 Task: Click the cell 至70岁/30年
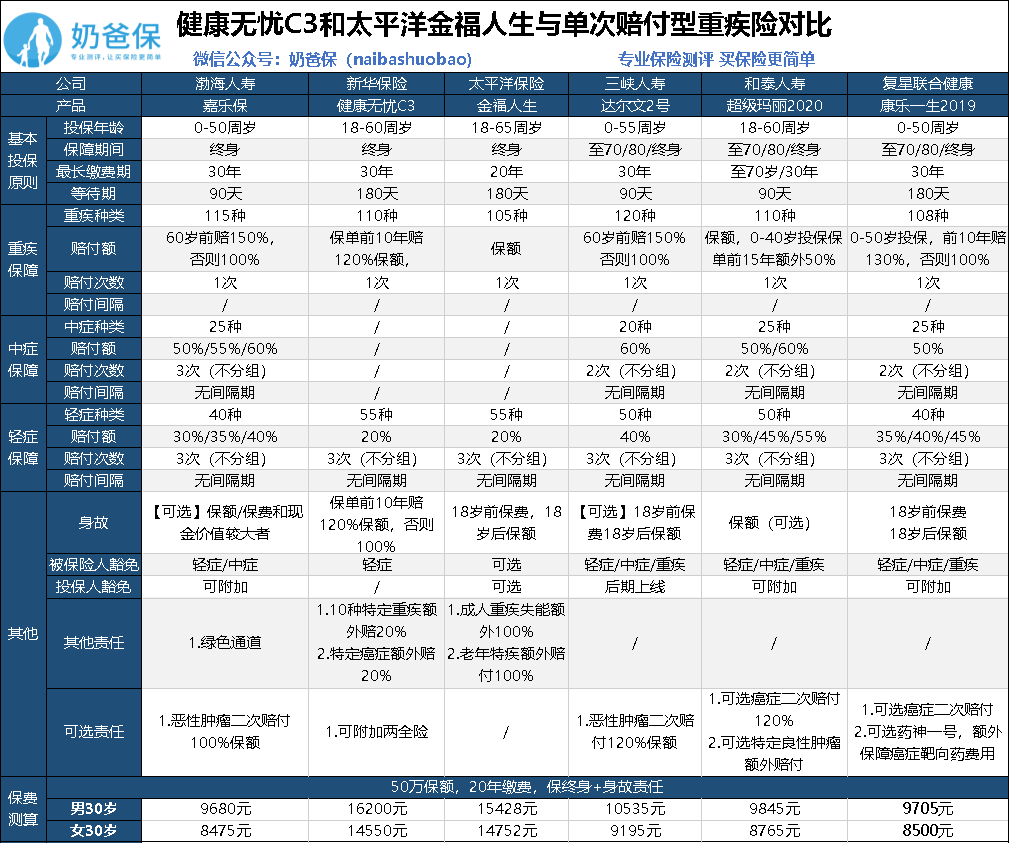pos(774,171)
